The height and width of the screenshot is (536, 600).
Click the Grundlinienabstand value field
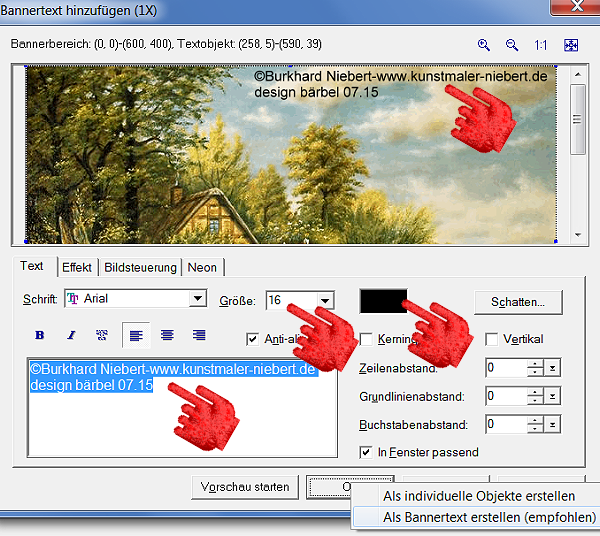(x=506, y=396)
